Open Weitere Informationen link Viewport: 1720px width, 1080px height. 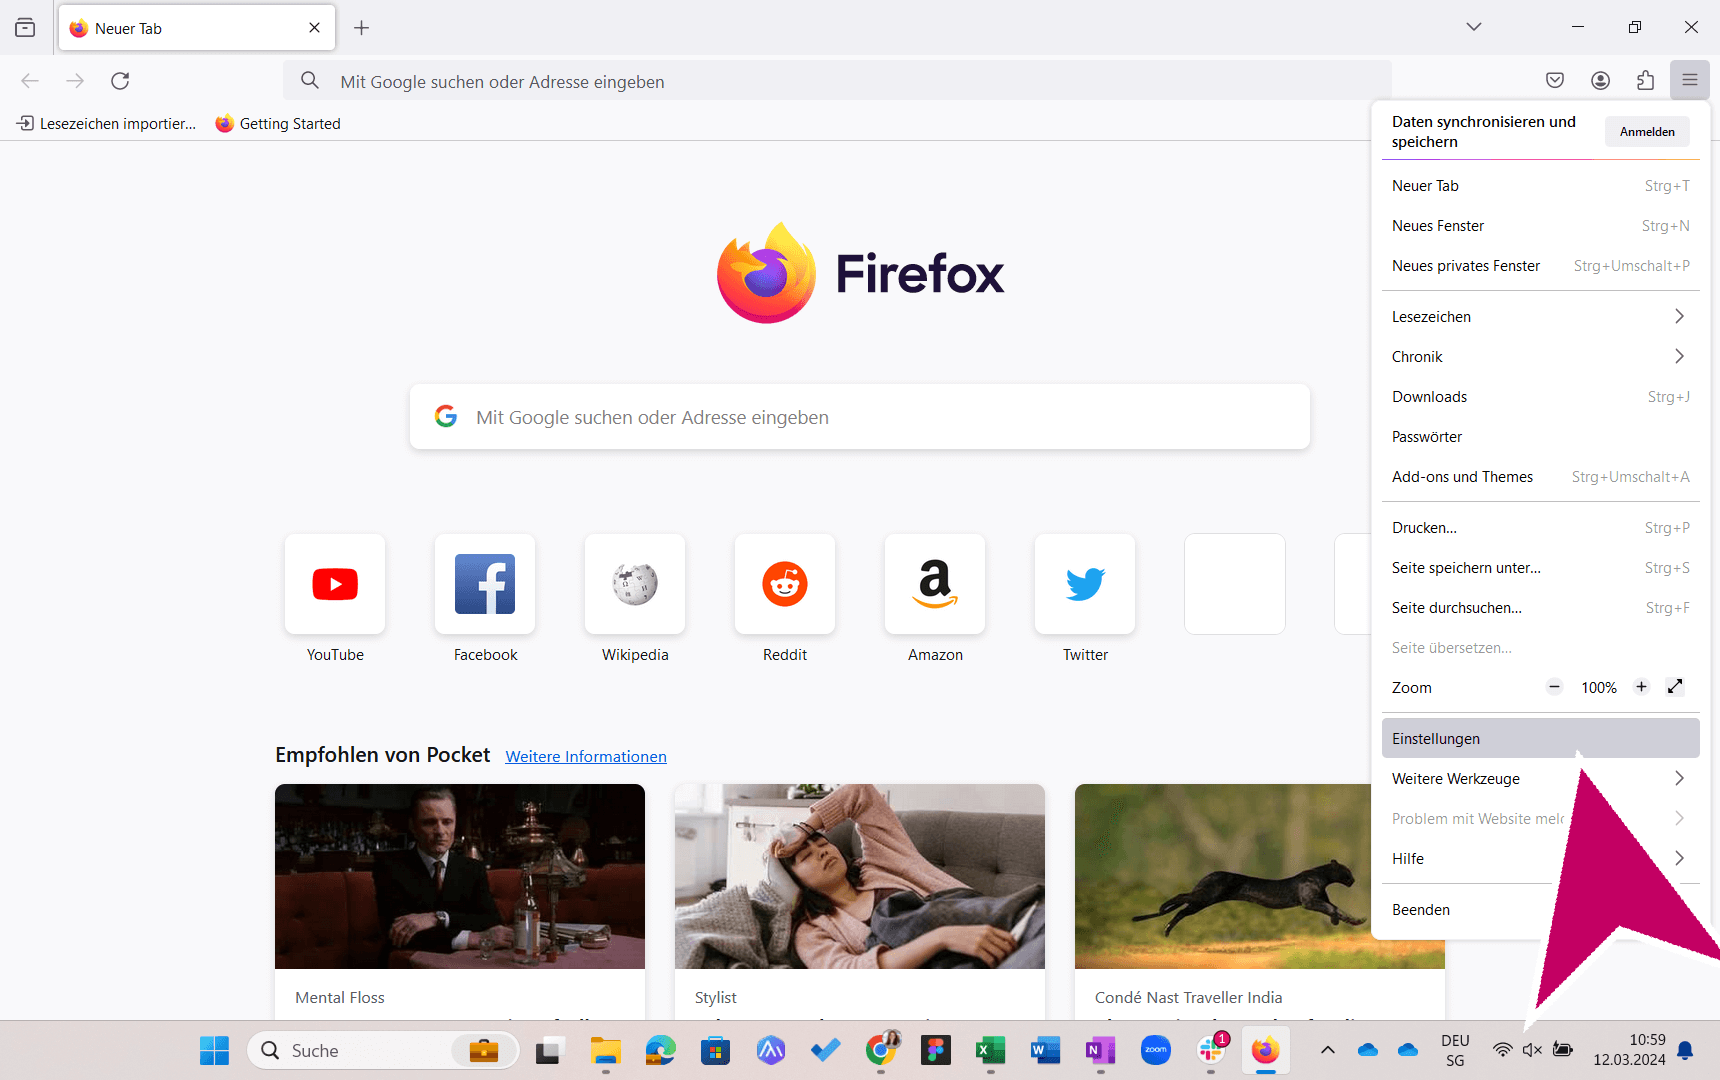click(586, 757)
